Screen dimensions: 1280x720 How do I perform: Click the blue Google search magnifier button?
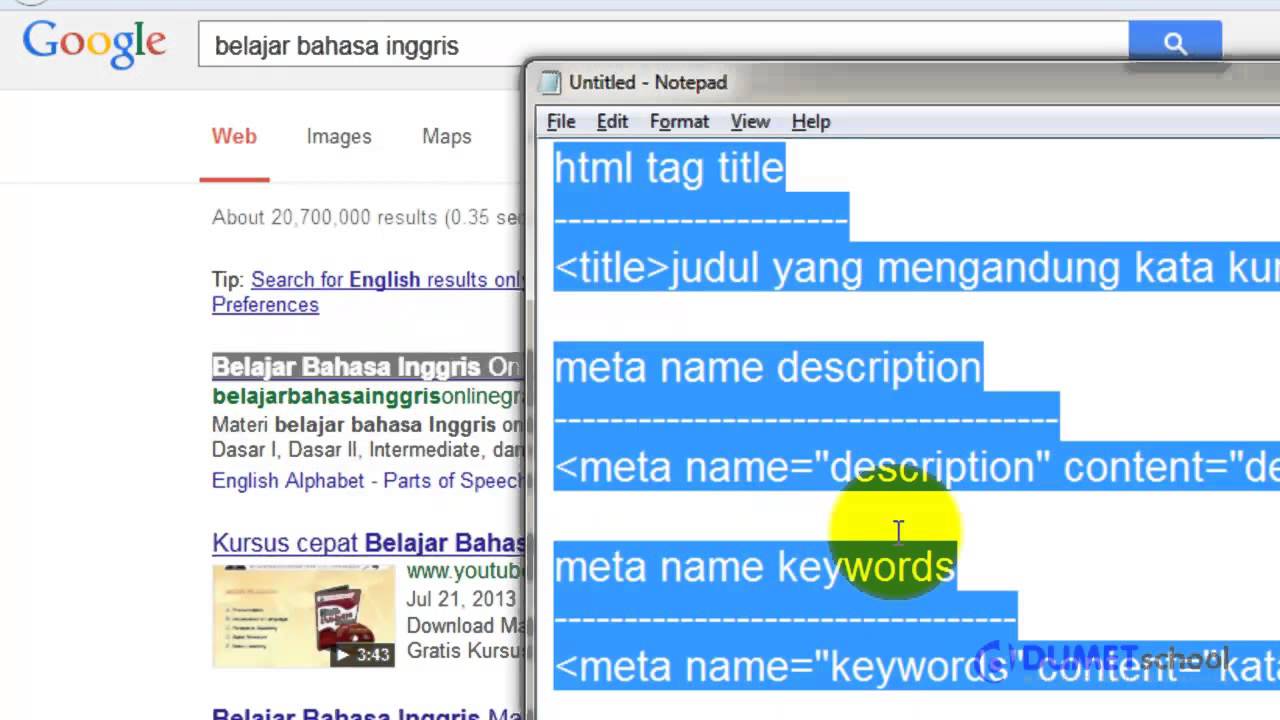[1175, 43]
